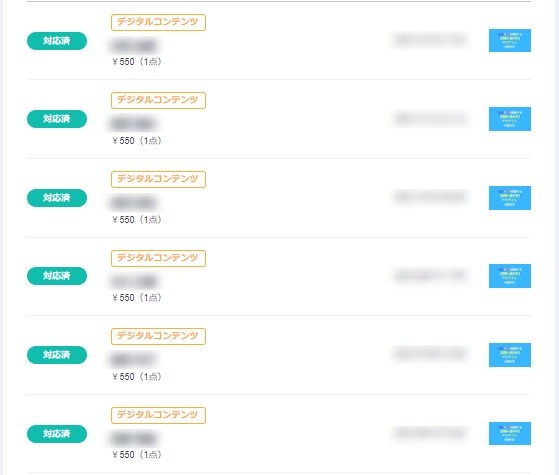Viewport: 559px width, 475px height.
Task: Open the first order's blurred buyer name
Action: pyautogui.click(x=134, y=46)
